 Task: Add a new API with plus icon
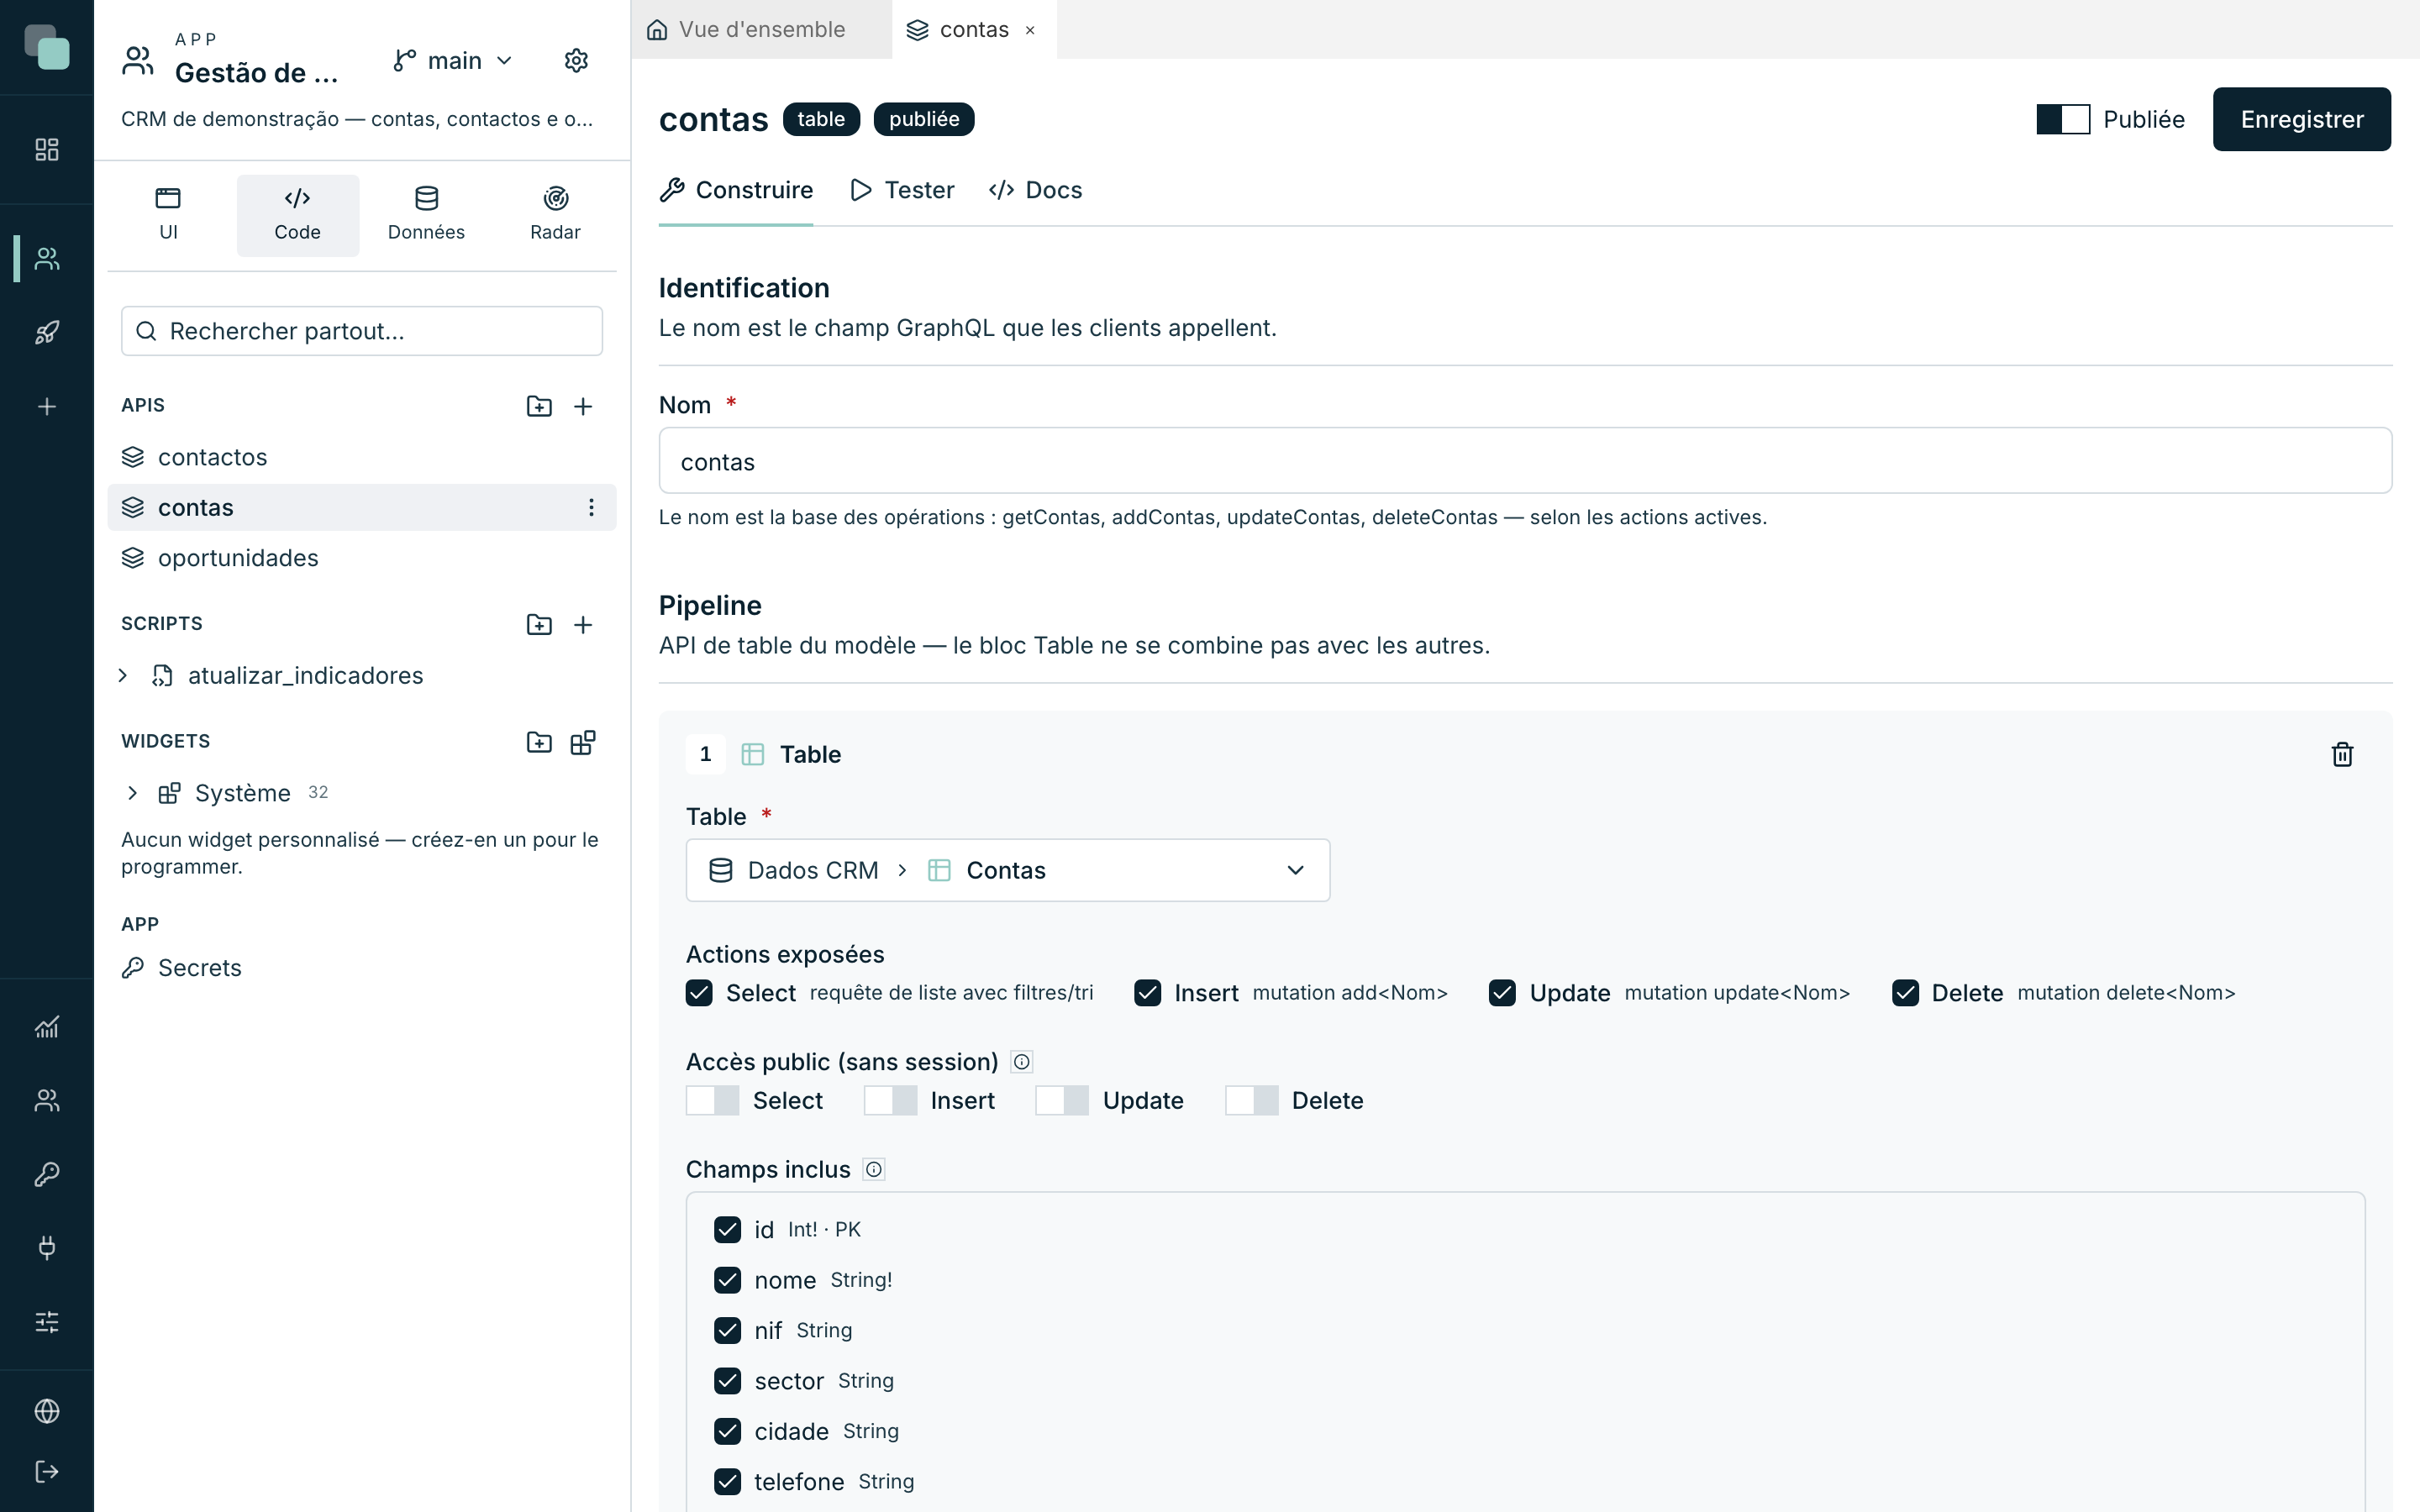point(583,406)
